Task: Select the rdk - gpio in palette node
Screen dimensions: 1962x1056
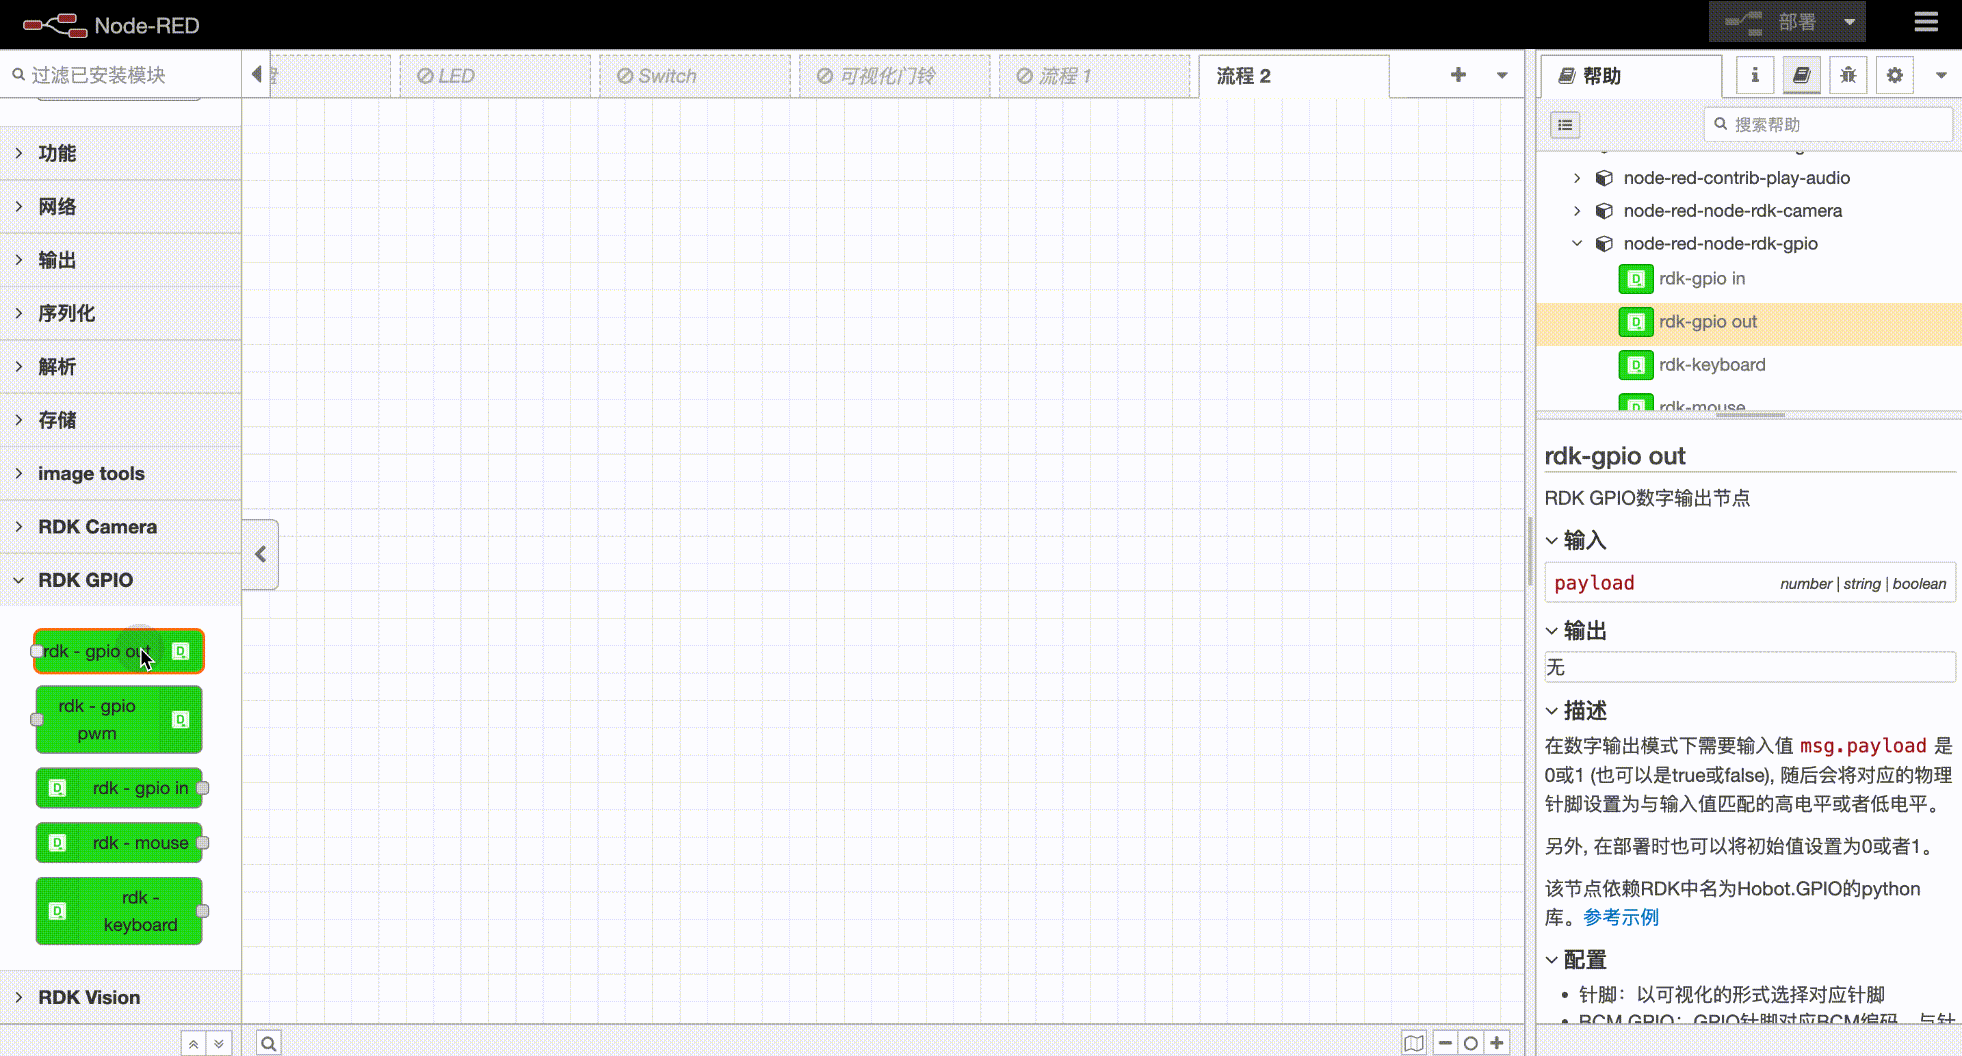Action: (119, 788)
